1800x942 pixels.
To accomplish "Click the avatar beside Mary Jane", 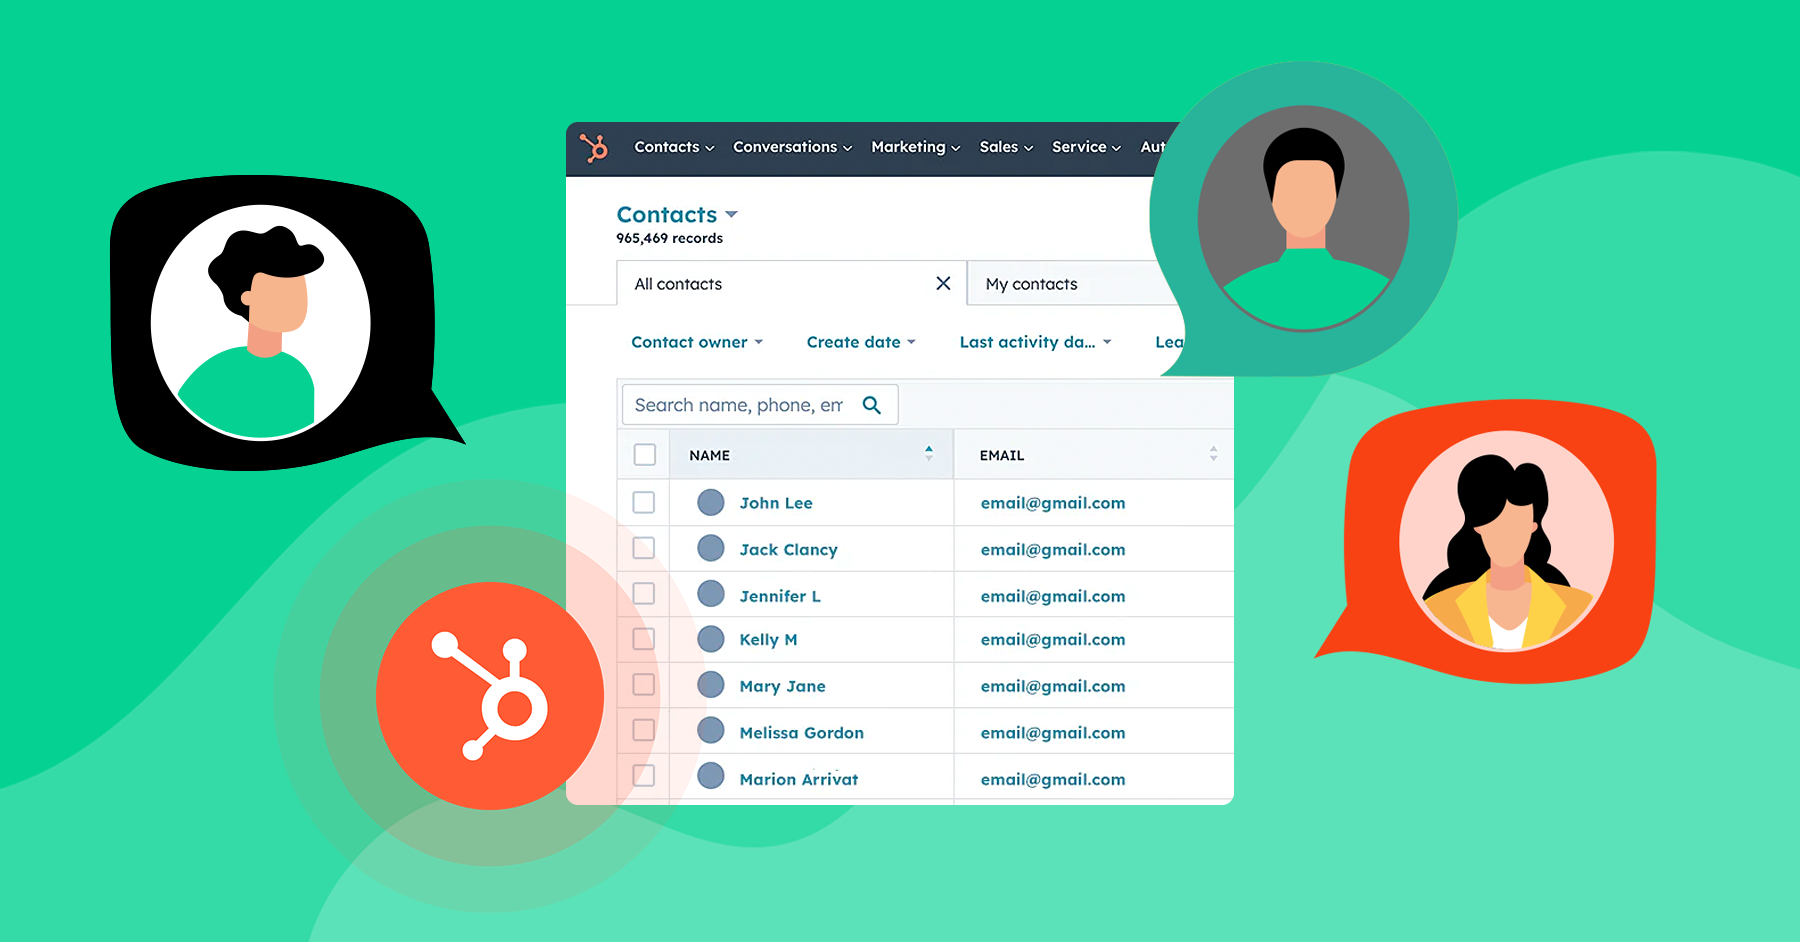I will point(710,684).
